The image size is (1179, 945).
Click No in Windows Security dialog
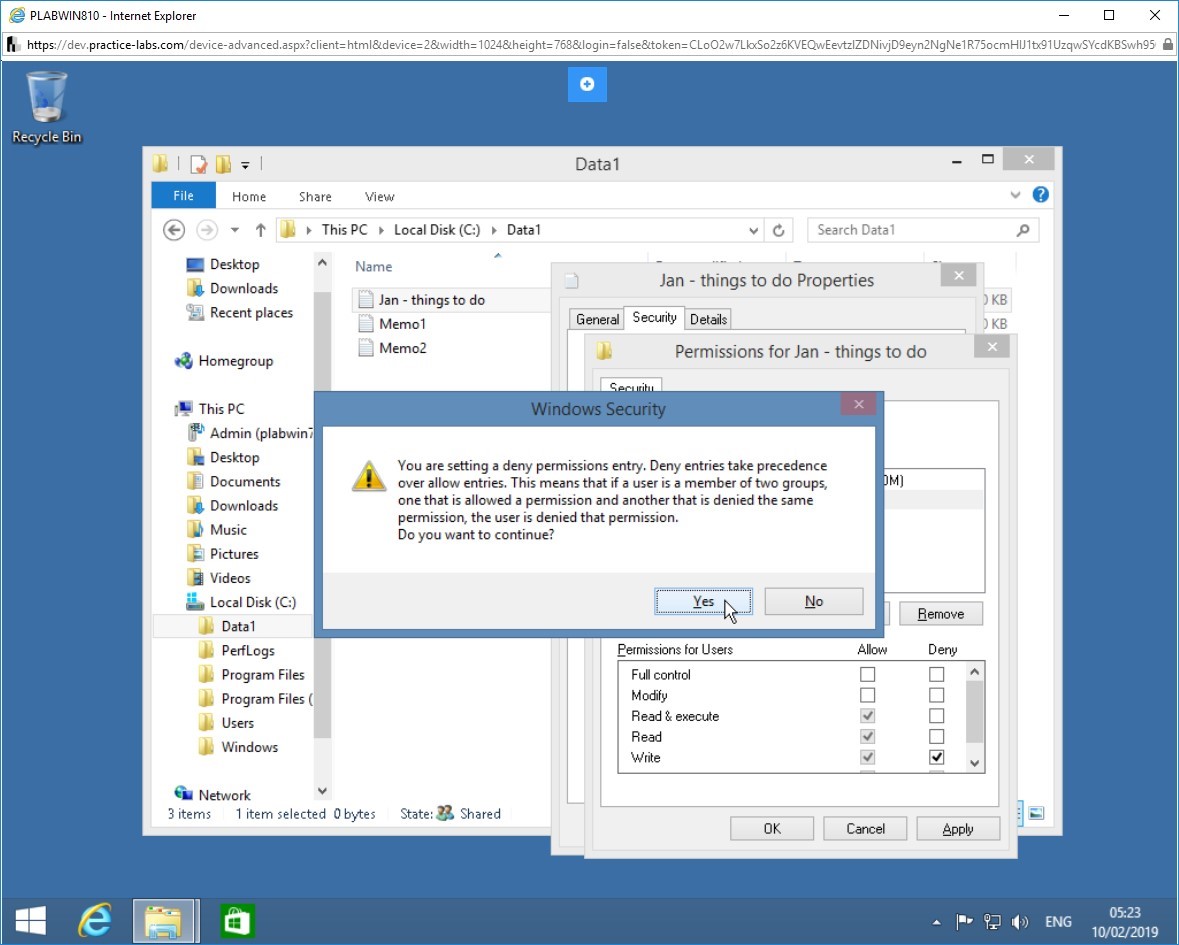point(814,601)
